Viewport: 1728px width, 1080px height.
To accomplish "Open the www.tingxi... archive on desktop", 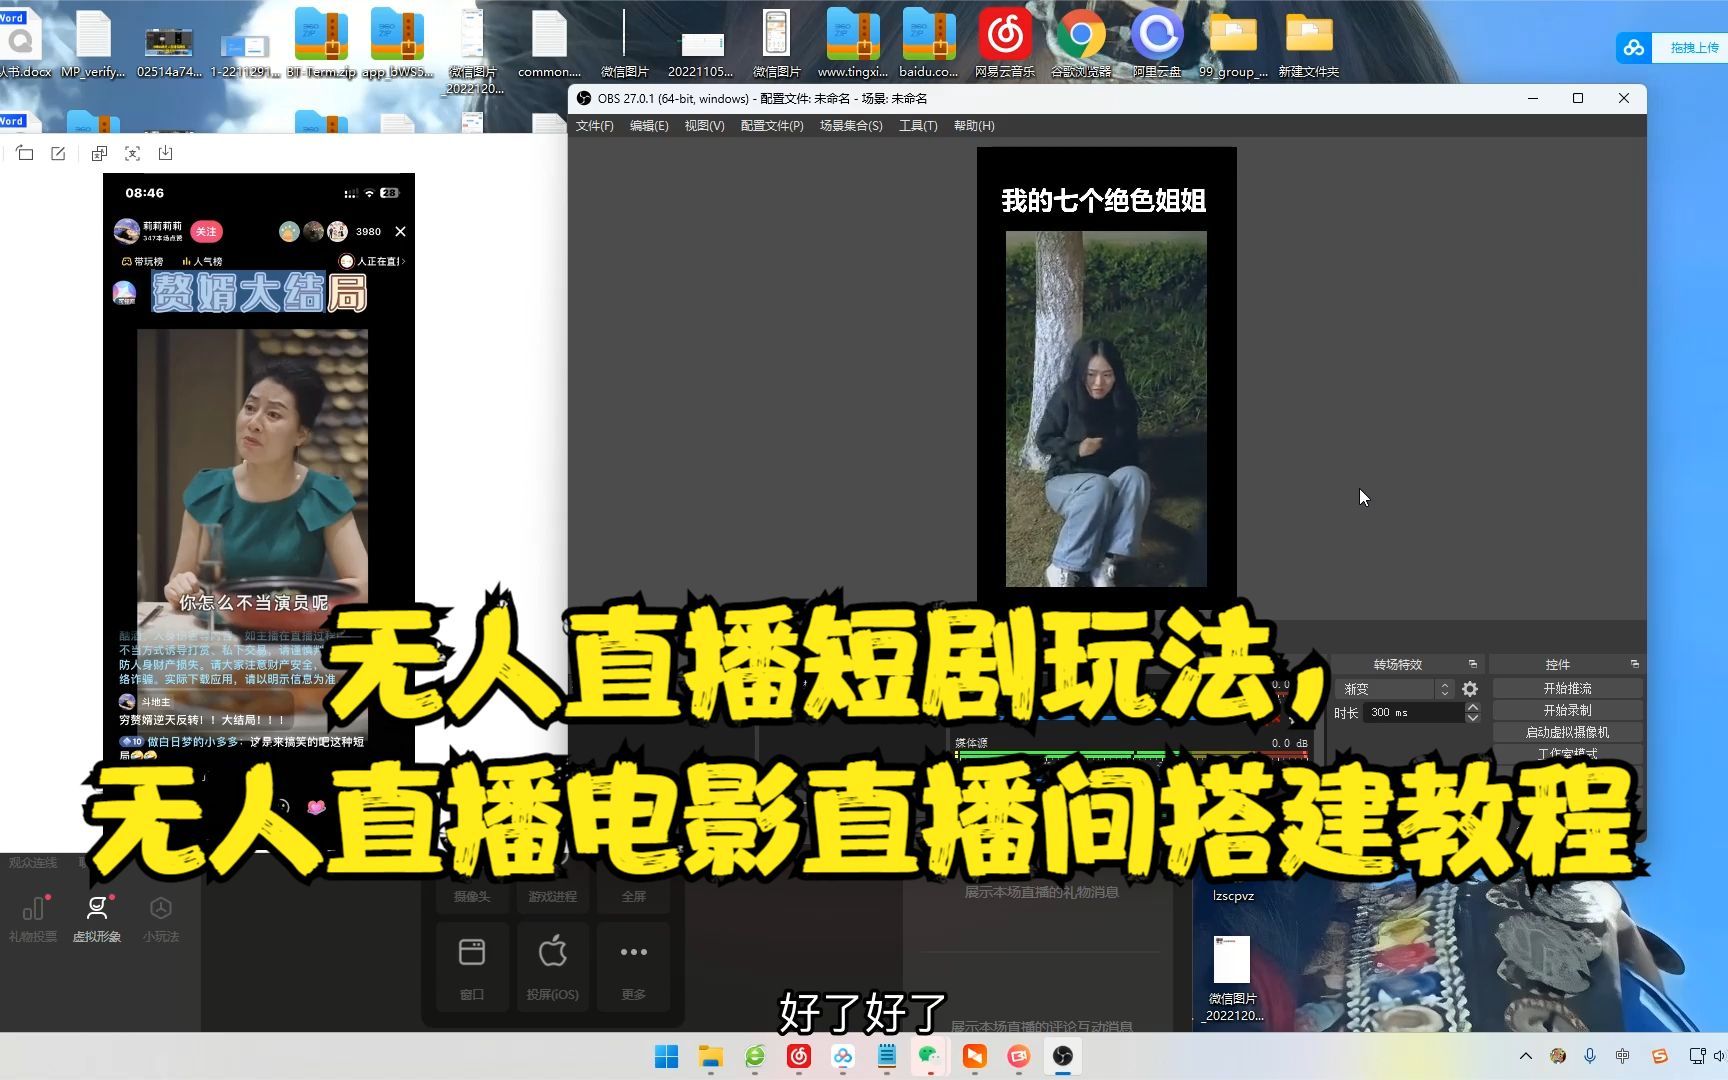I will click(853, 42).
